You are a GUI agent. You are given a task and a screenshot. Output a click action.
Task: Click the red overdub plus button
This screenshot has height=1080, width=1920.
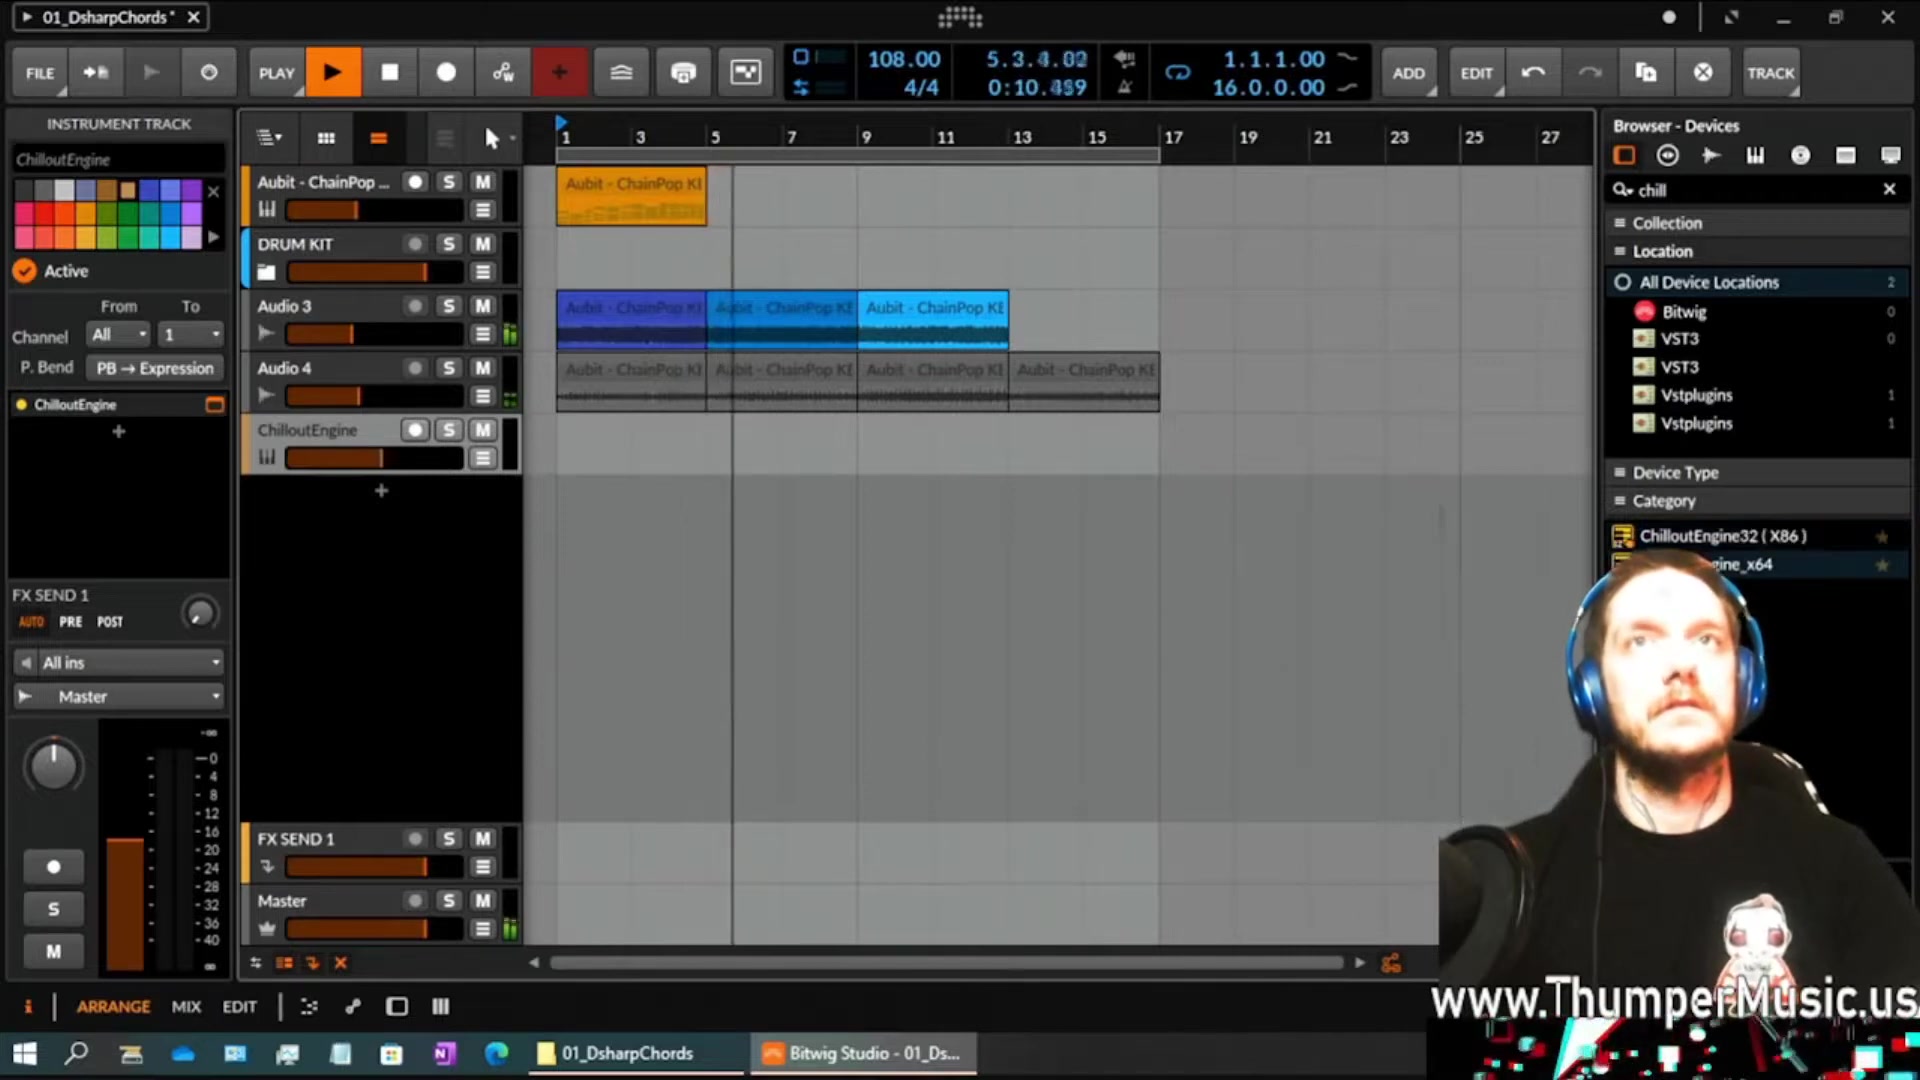(x=560, y=72)
